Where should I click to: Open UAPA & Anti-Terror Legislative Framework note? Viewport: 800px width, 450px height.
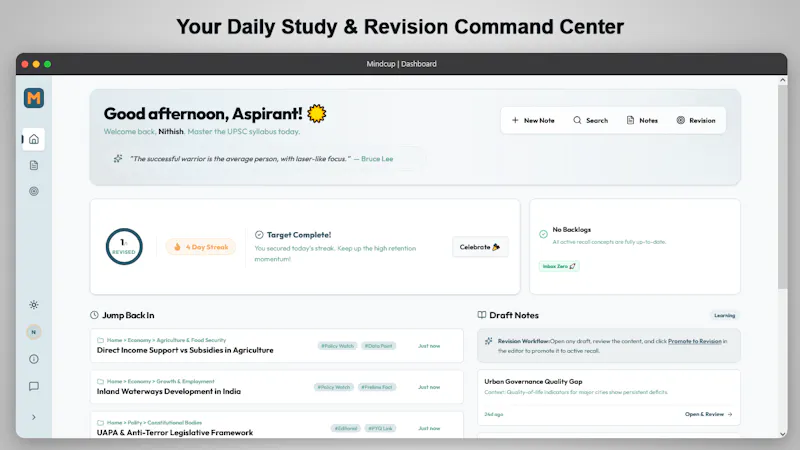(x=277, y=426)
